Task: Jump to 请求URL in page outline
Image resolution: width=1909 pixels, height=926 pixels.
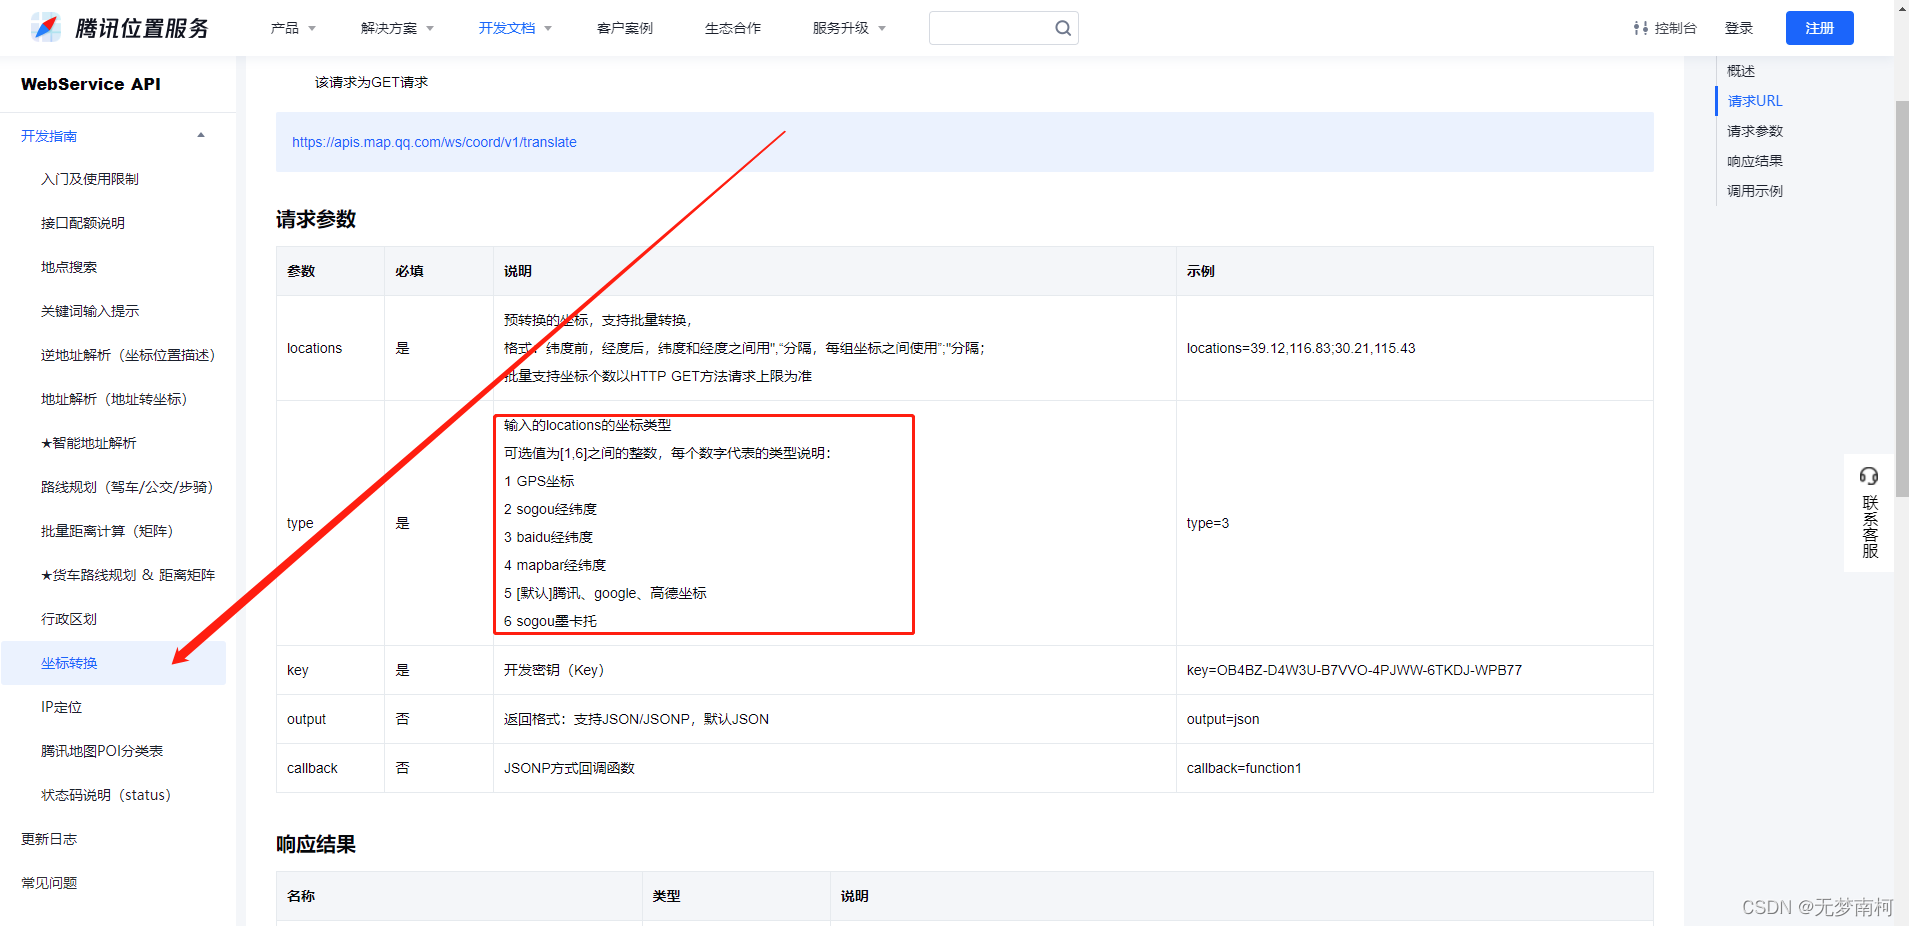Action: point(1755,101)
